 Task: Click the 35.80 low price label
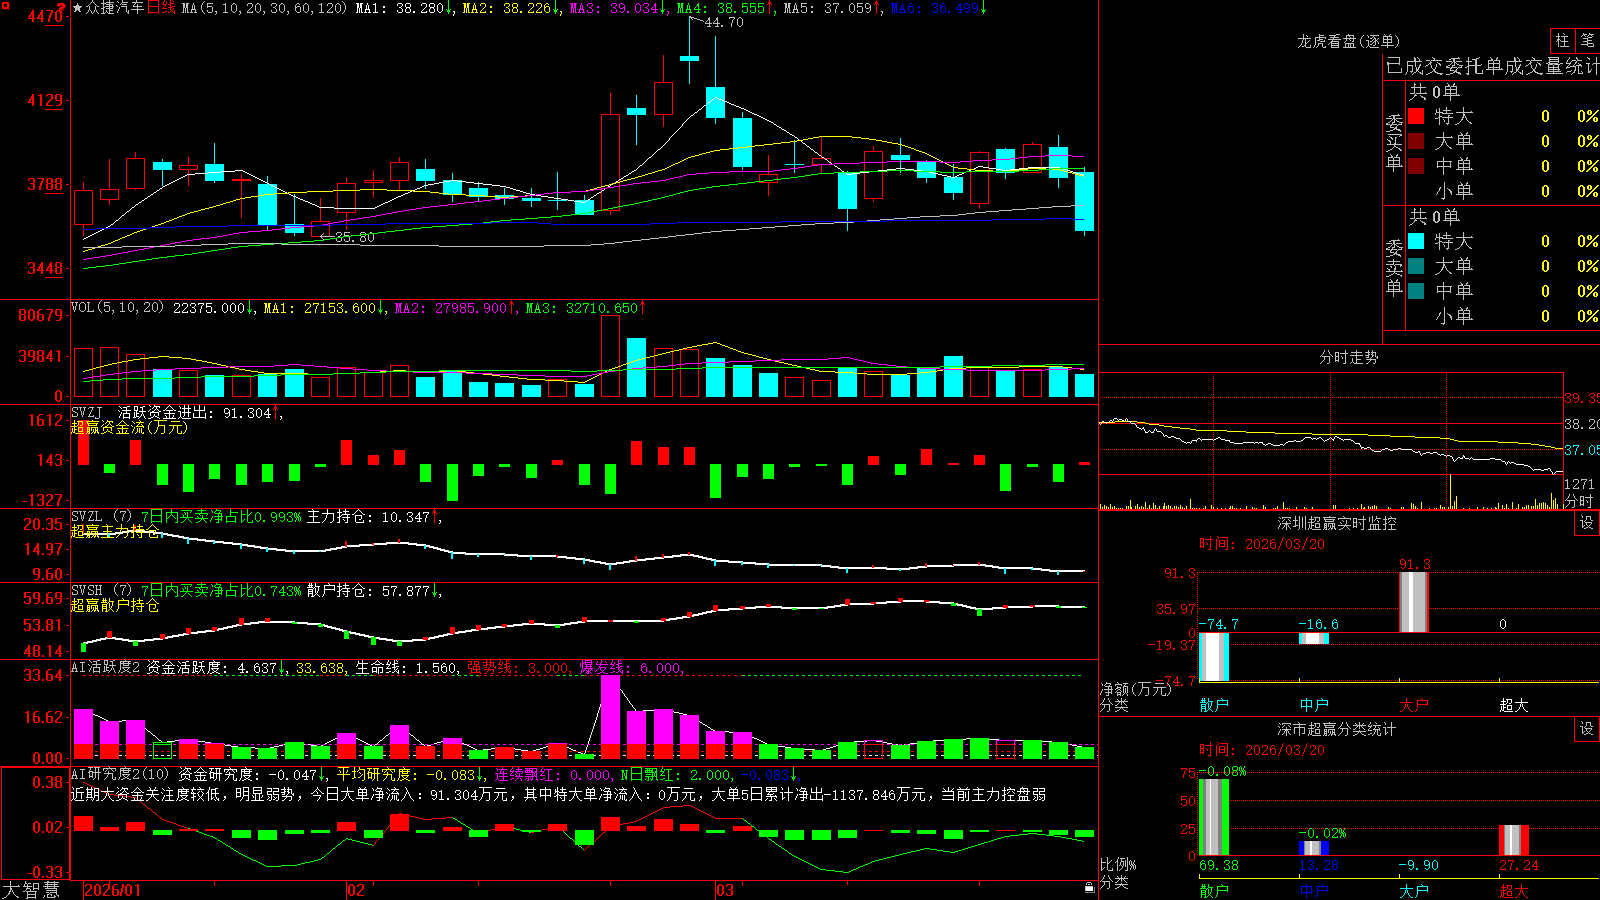pos(355,237)
